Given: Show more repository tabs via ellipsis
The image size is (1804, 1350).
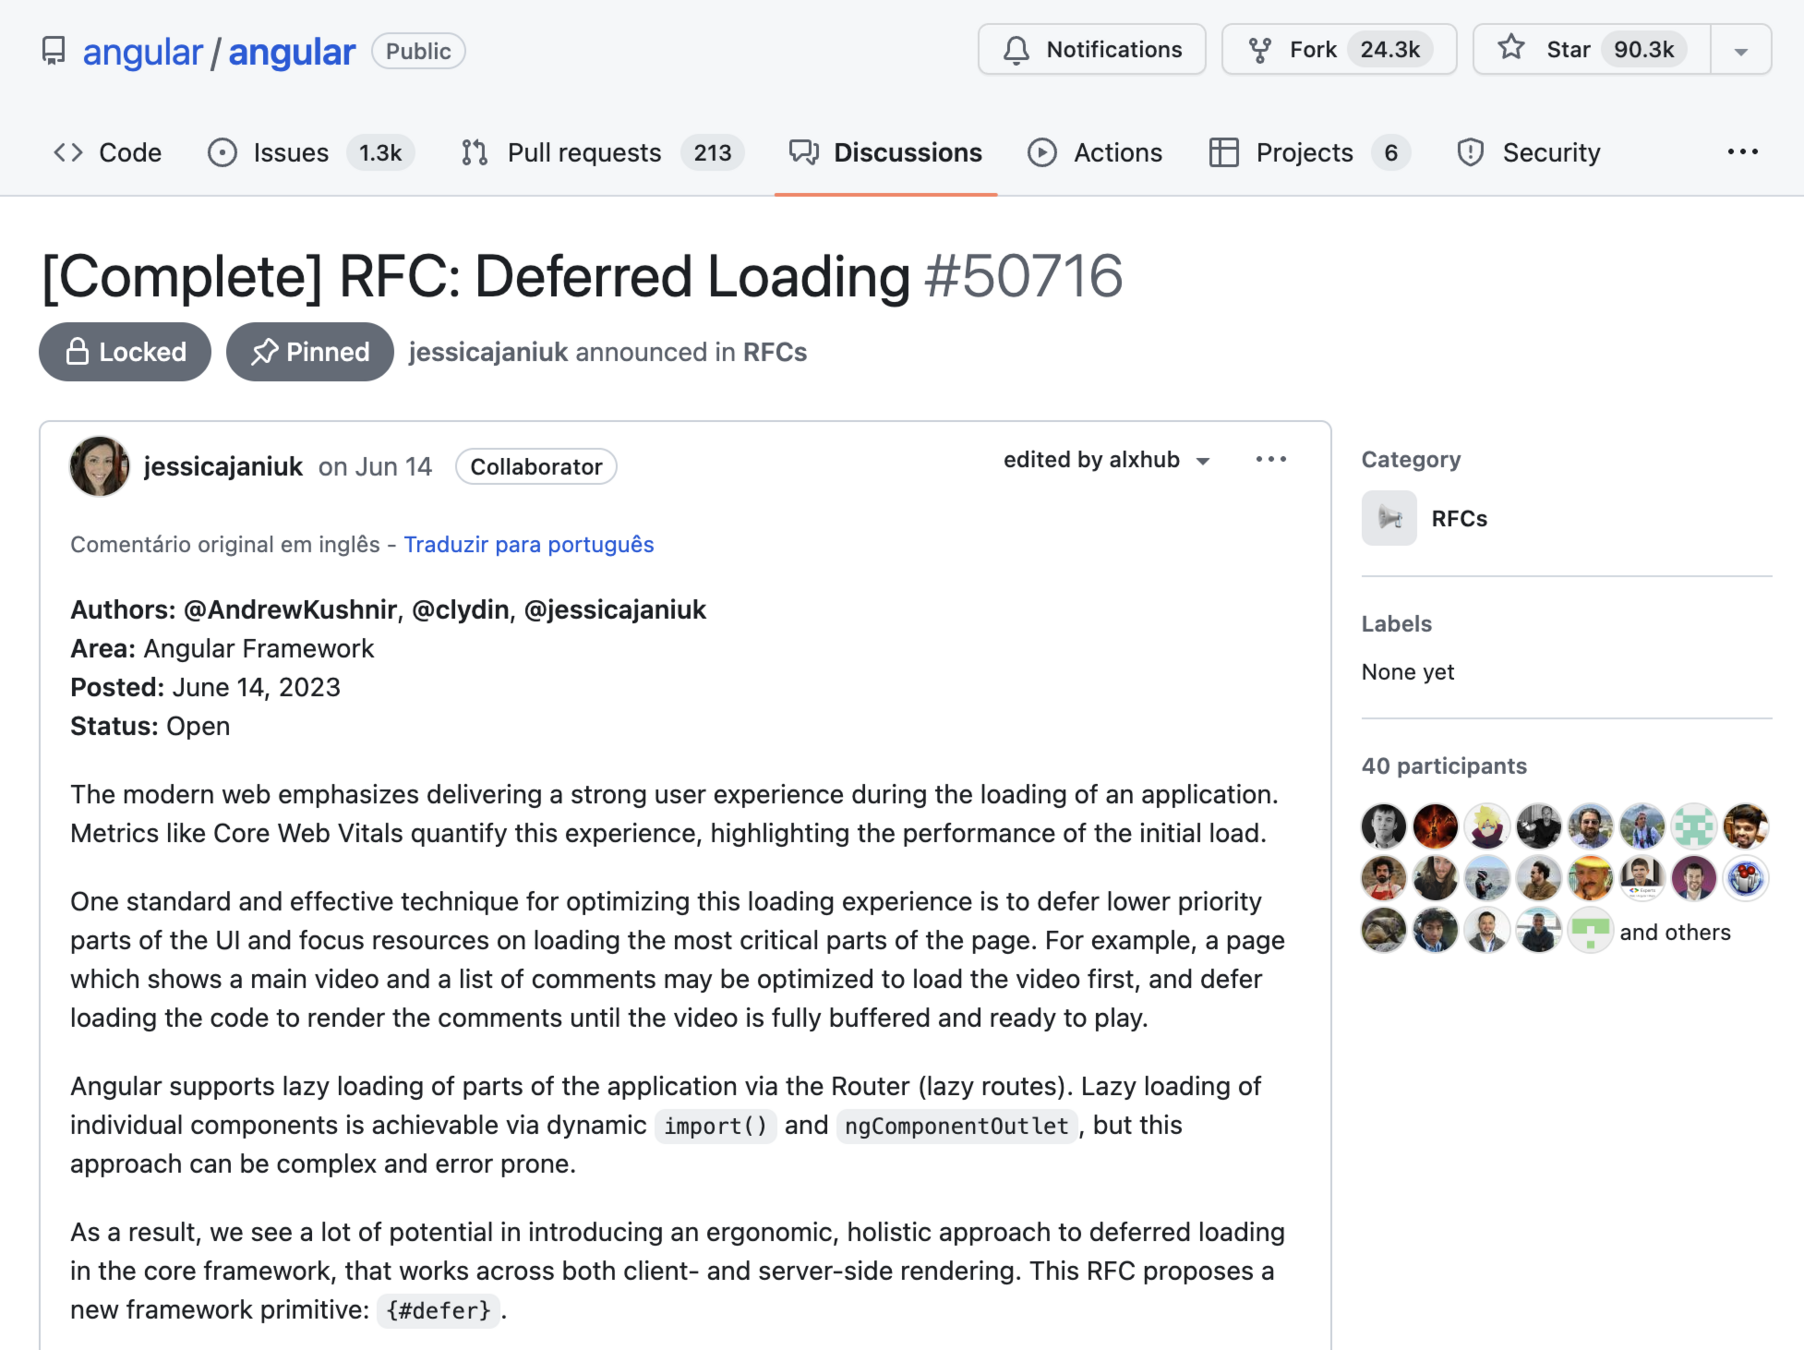Looking at the screenshot, I should (x=1742, y=152).
